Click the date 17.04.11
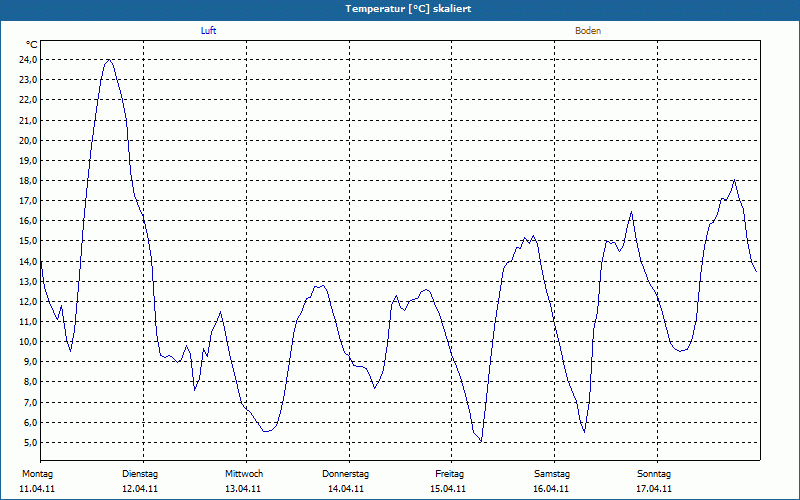Viewport: 800px width, 500px height. (x=654, y=489)
